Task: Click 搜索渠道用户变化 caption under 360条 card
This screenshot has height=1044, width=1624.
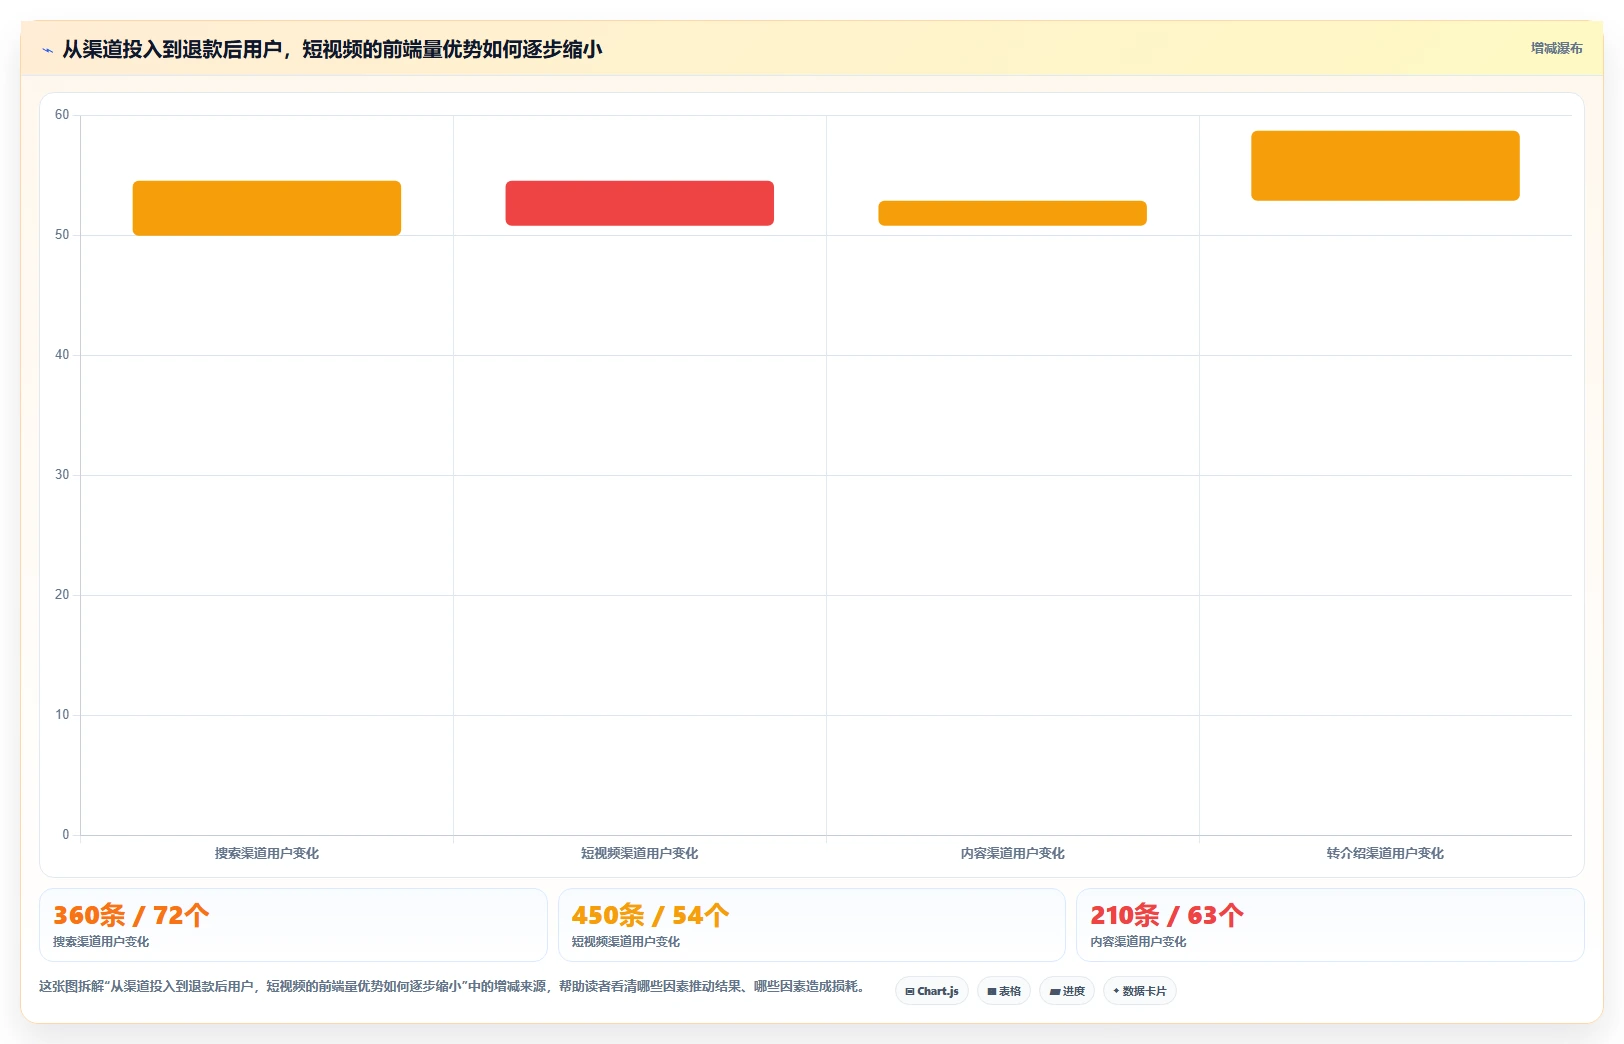Action: (101, 942)
